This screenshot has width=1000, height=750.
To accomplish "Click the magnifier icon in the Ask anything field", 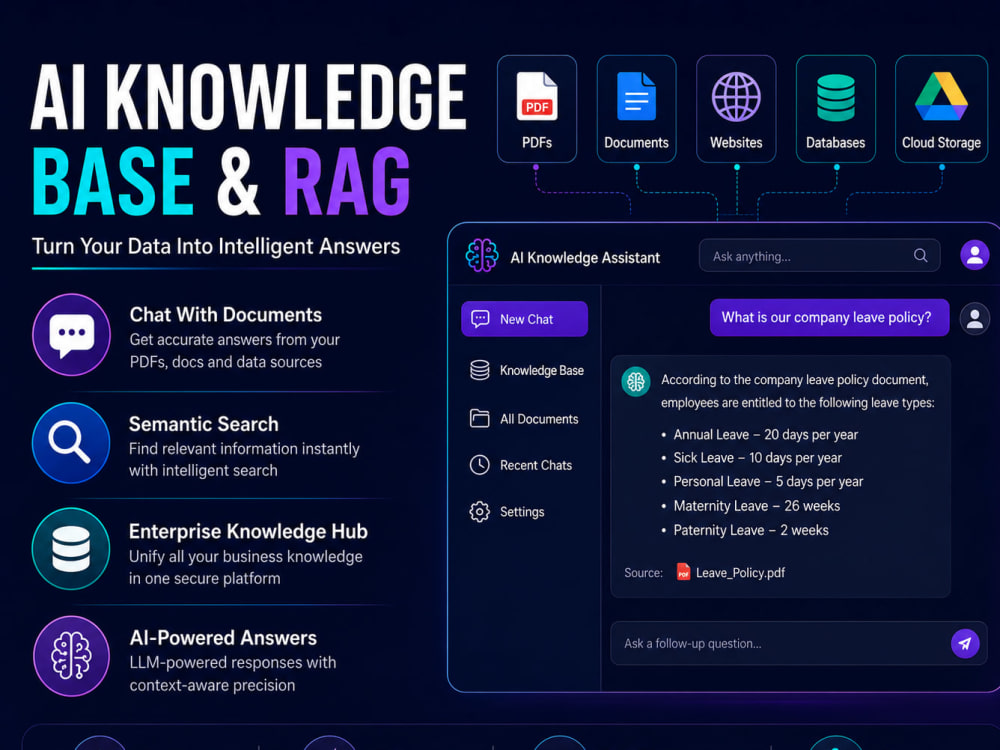I will pyautogui.click(x=920, y=256).
